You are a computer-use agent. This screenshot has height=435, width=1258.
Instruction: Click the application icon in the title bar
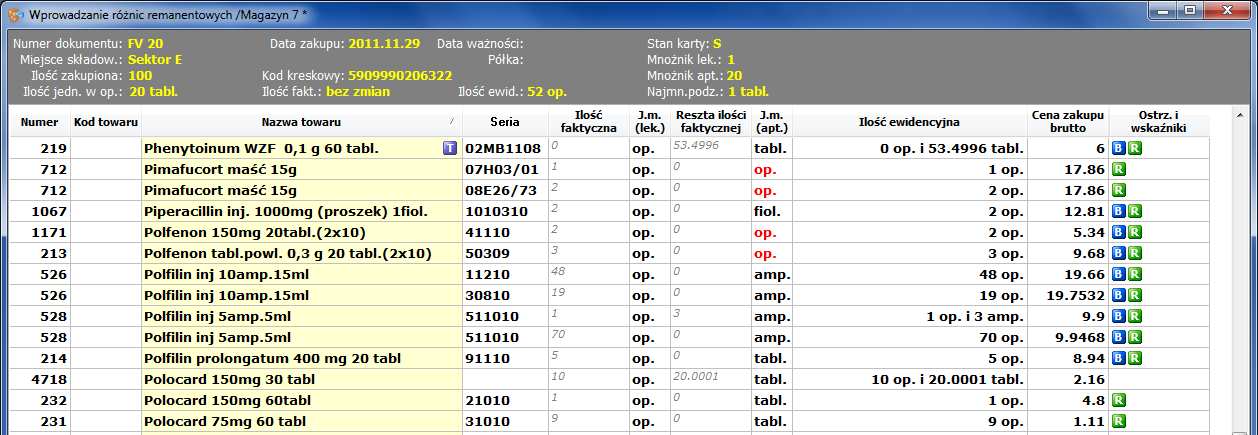point(15,15)
